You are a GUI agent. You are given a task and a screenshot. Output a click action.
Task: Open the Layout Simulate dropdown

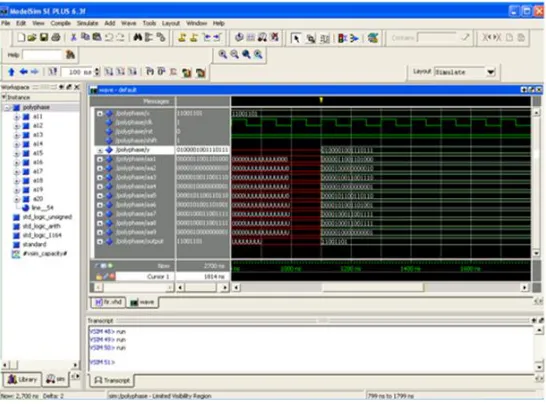click(x=491, y=72)
